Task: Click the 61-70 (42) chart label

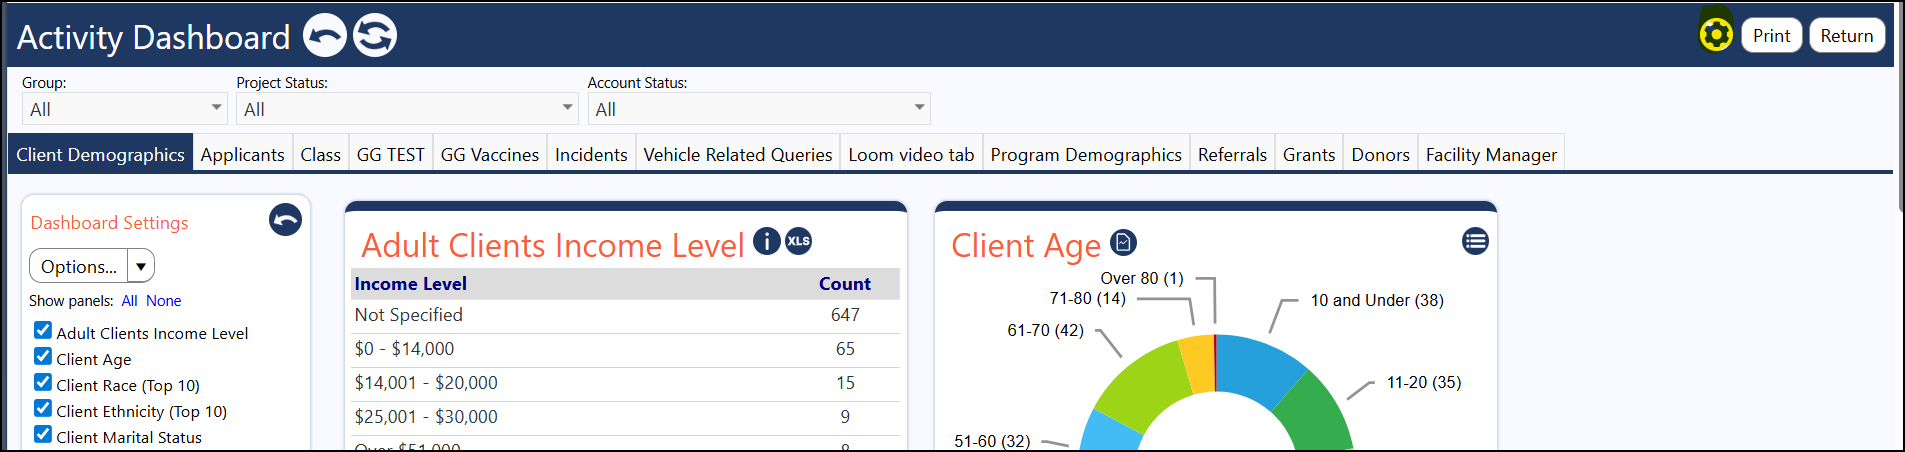Action: [1045, 330]
